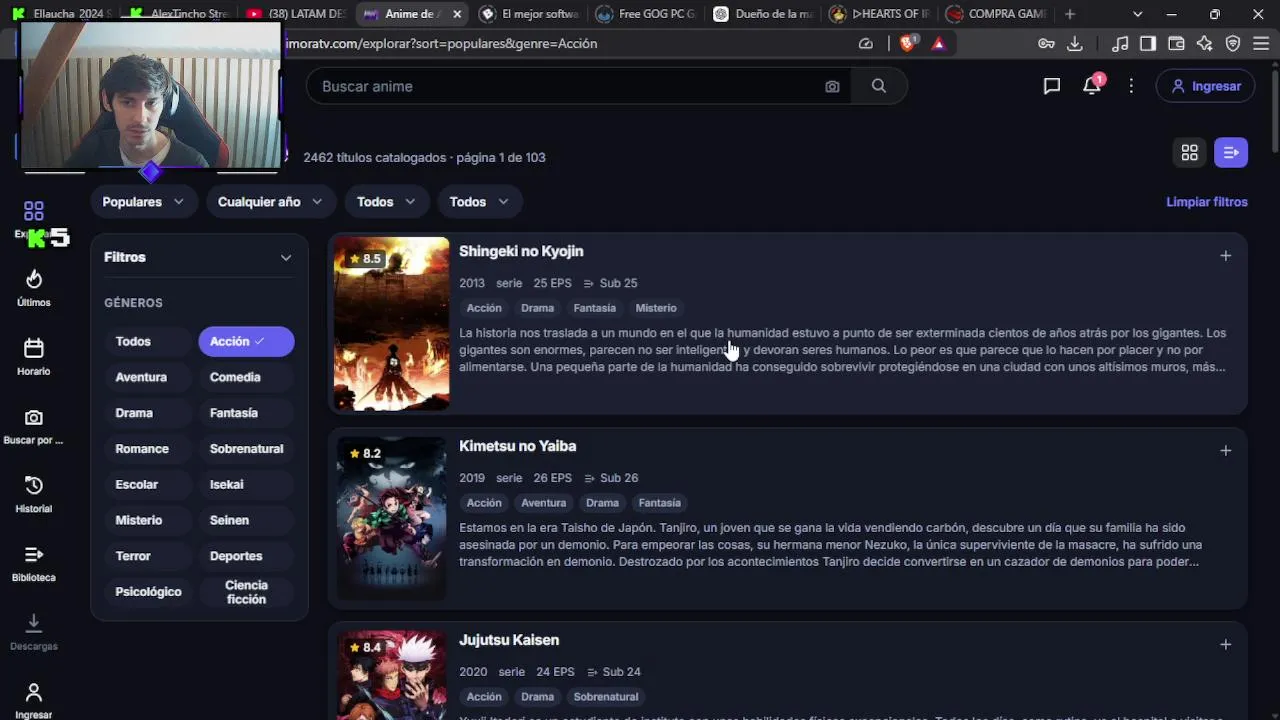Toggle the browser sidebar panel icon
Viewport: 1280px width, 720px height.
1148,43
